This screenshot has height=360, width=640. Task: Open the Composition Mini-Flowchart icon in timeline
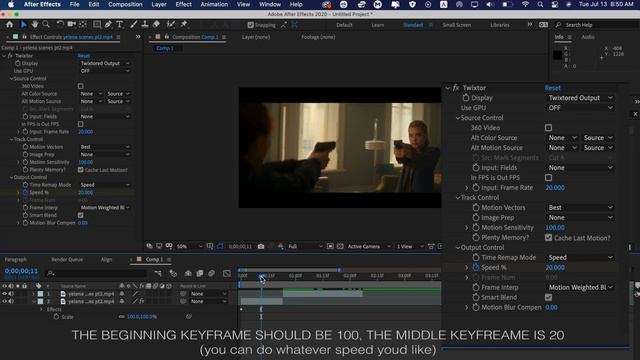click(x=158, y=273)
